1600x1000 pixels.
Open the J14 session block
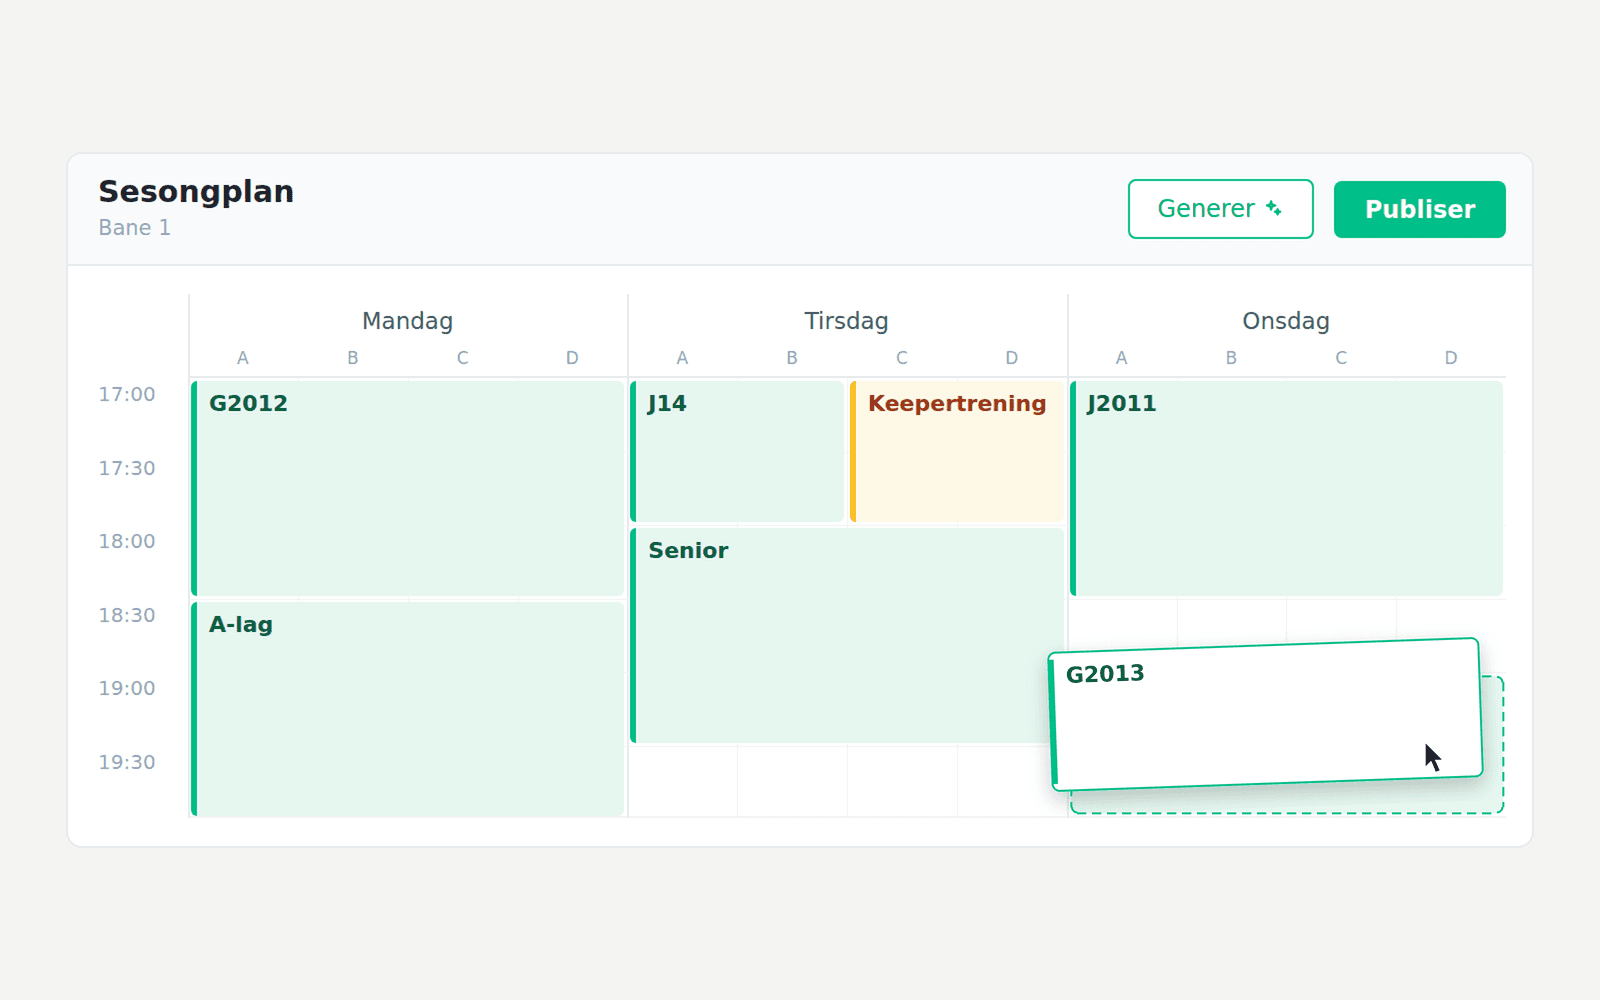point(737,451)
